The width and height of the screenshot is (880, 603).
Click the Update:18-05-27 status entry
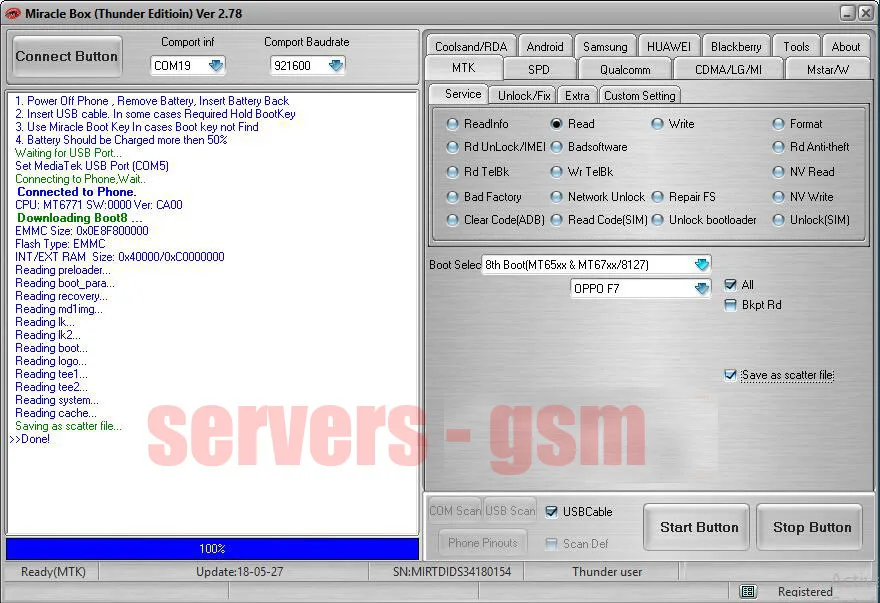(240, 572)
